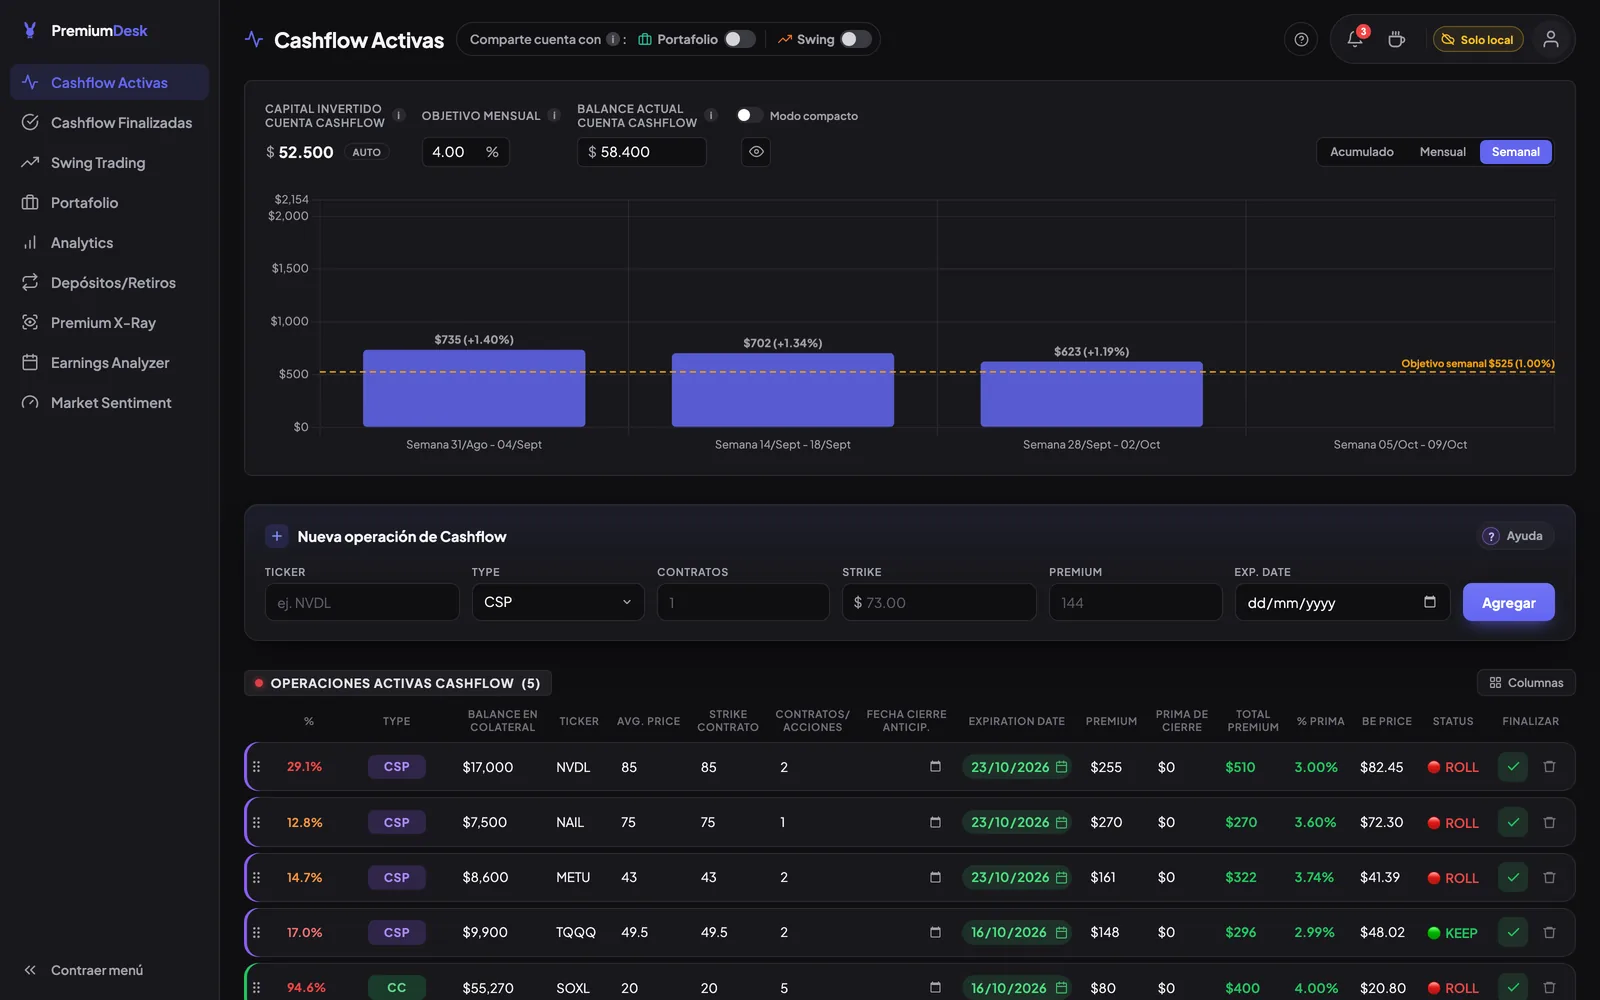Toggle Solo local mode
The width and height of the screenshot is (1600, 1000).
coord(1478,40)
